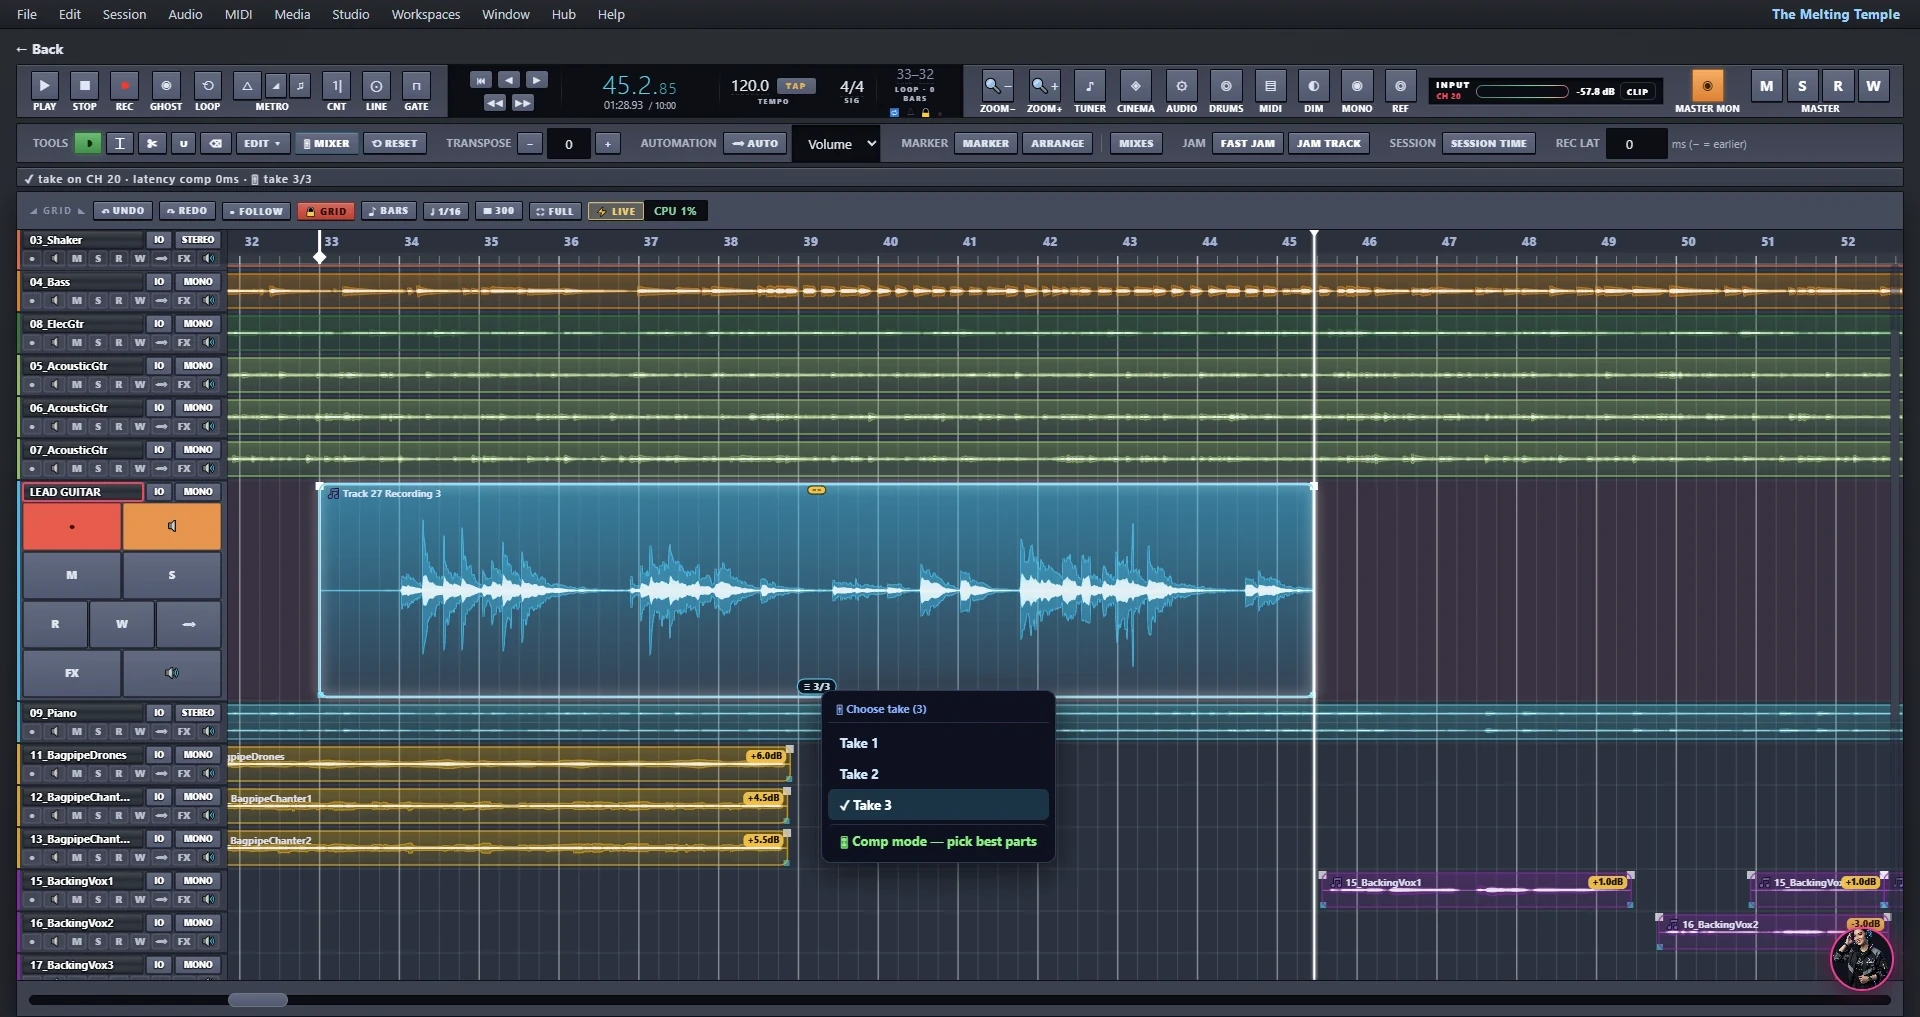Open the Studio menu
This screenshot has height=1017, width=1920.
point(350,14)
